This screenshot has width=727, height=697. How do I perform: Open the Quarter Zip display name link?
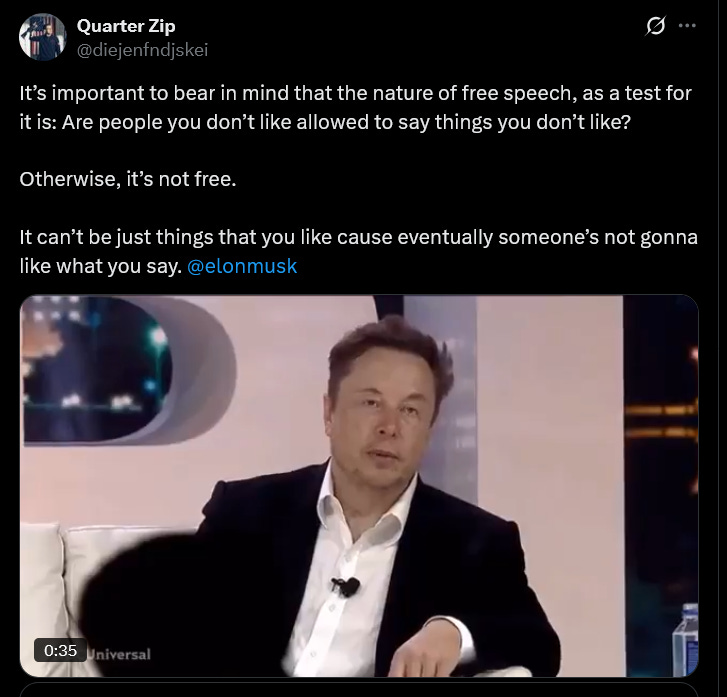click(126, 26)
